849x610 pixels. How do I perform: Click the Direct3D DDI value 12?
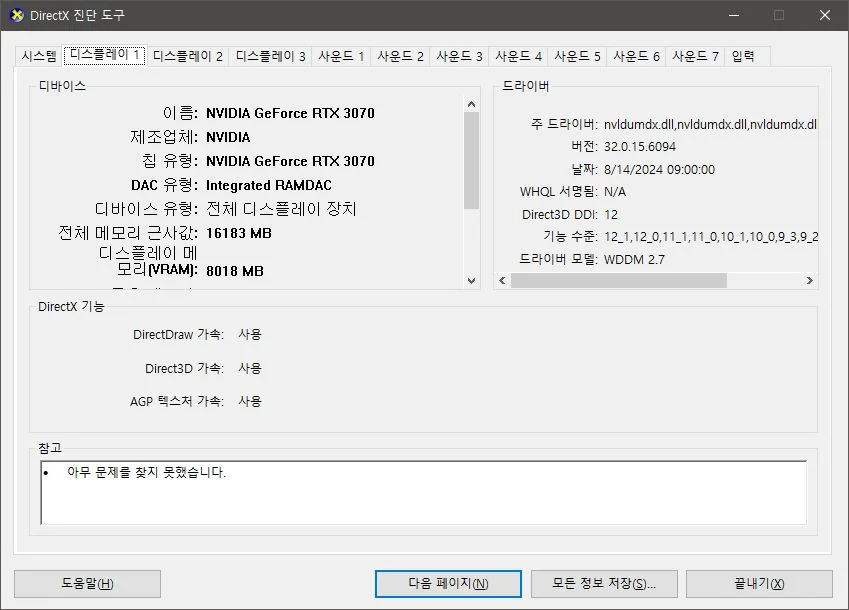tap(611, 214)
